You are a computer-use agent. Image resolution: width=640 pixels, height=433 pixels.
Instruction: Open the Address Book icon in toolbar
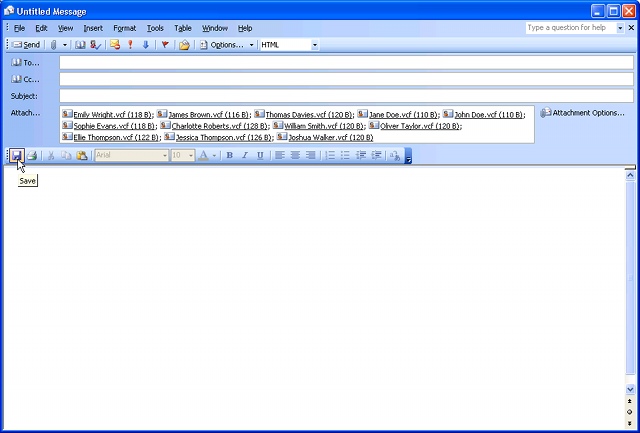coord(80,45)
